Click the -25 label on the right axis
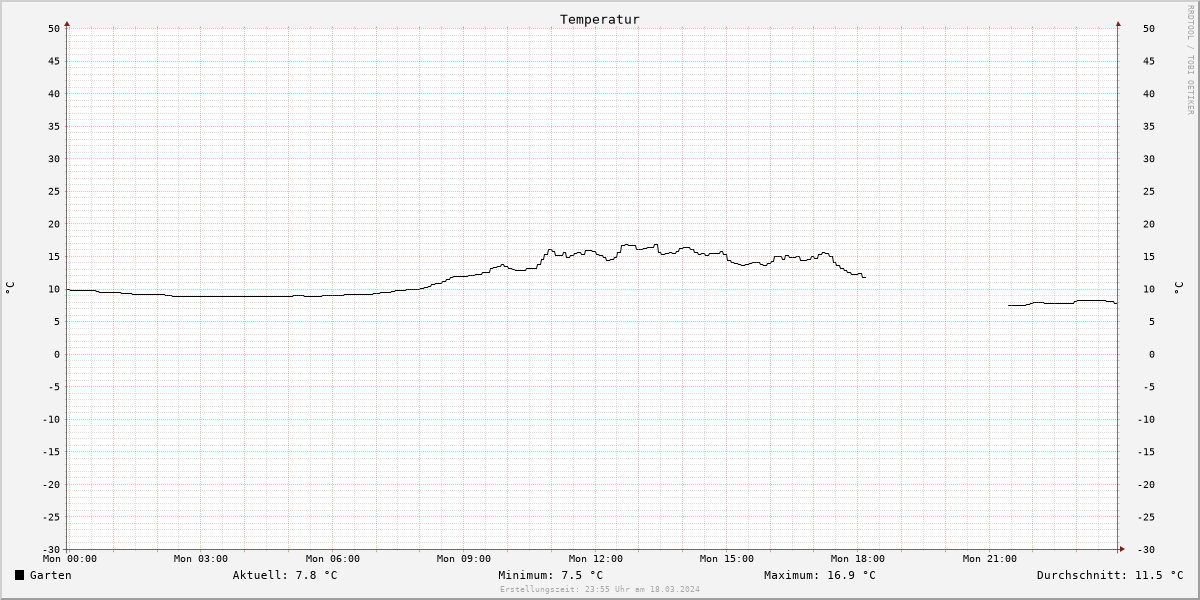 (x=1145, y=517)
